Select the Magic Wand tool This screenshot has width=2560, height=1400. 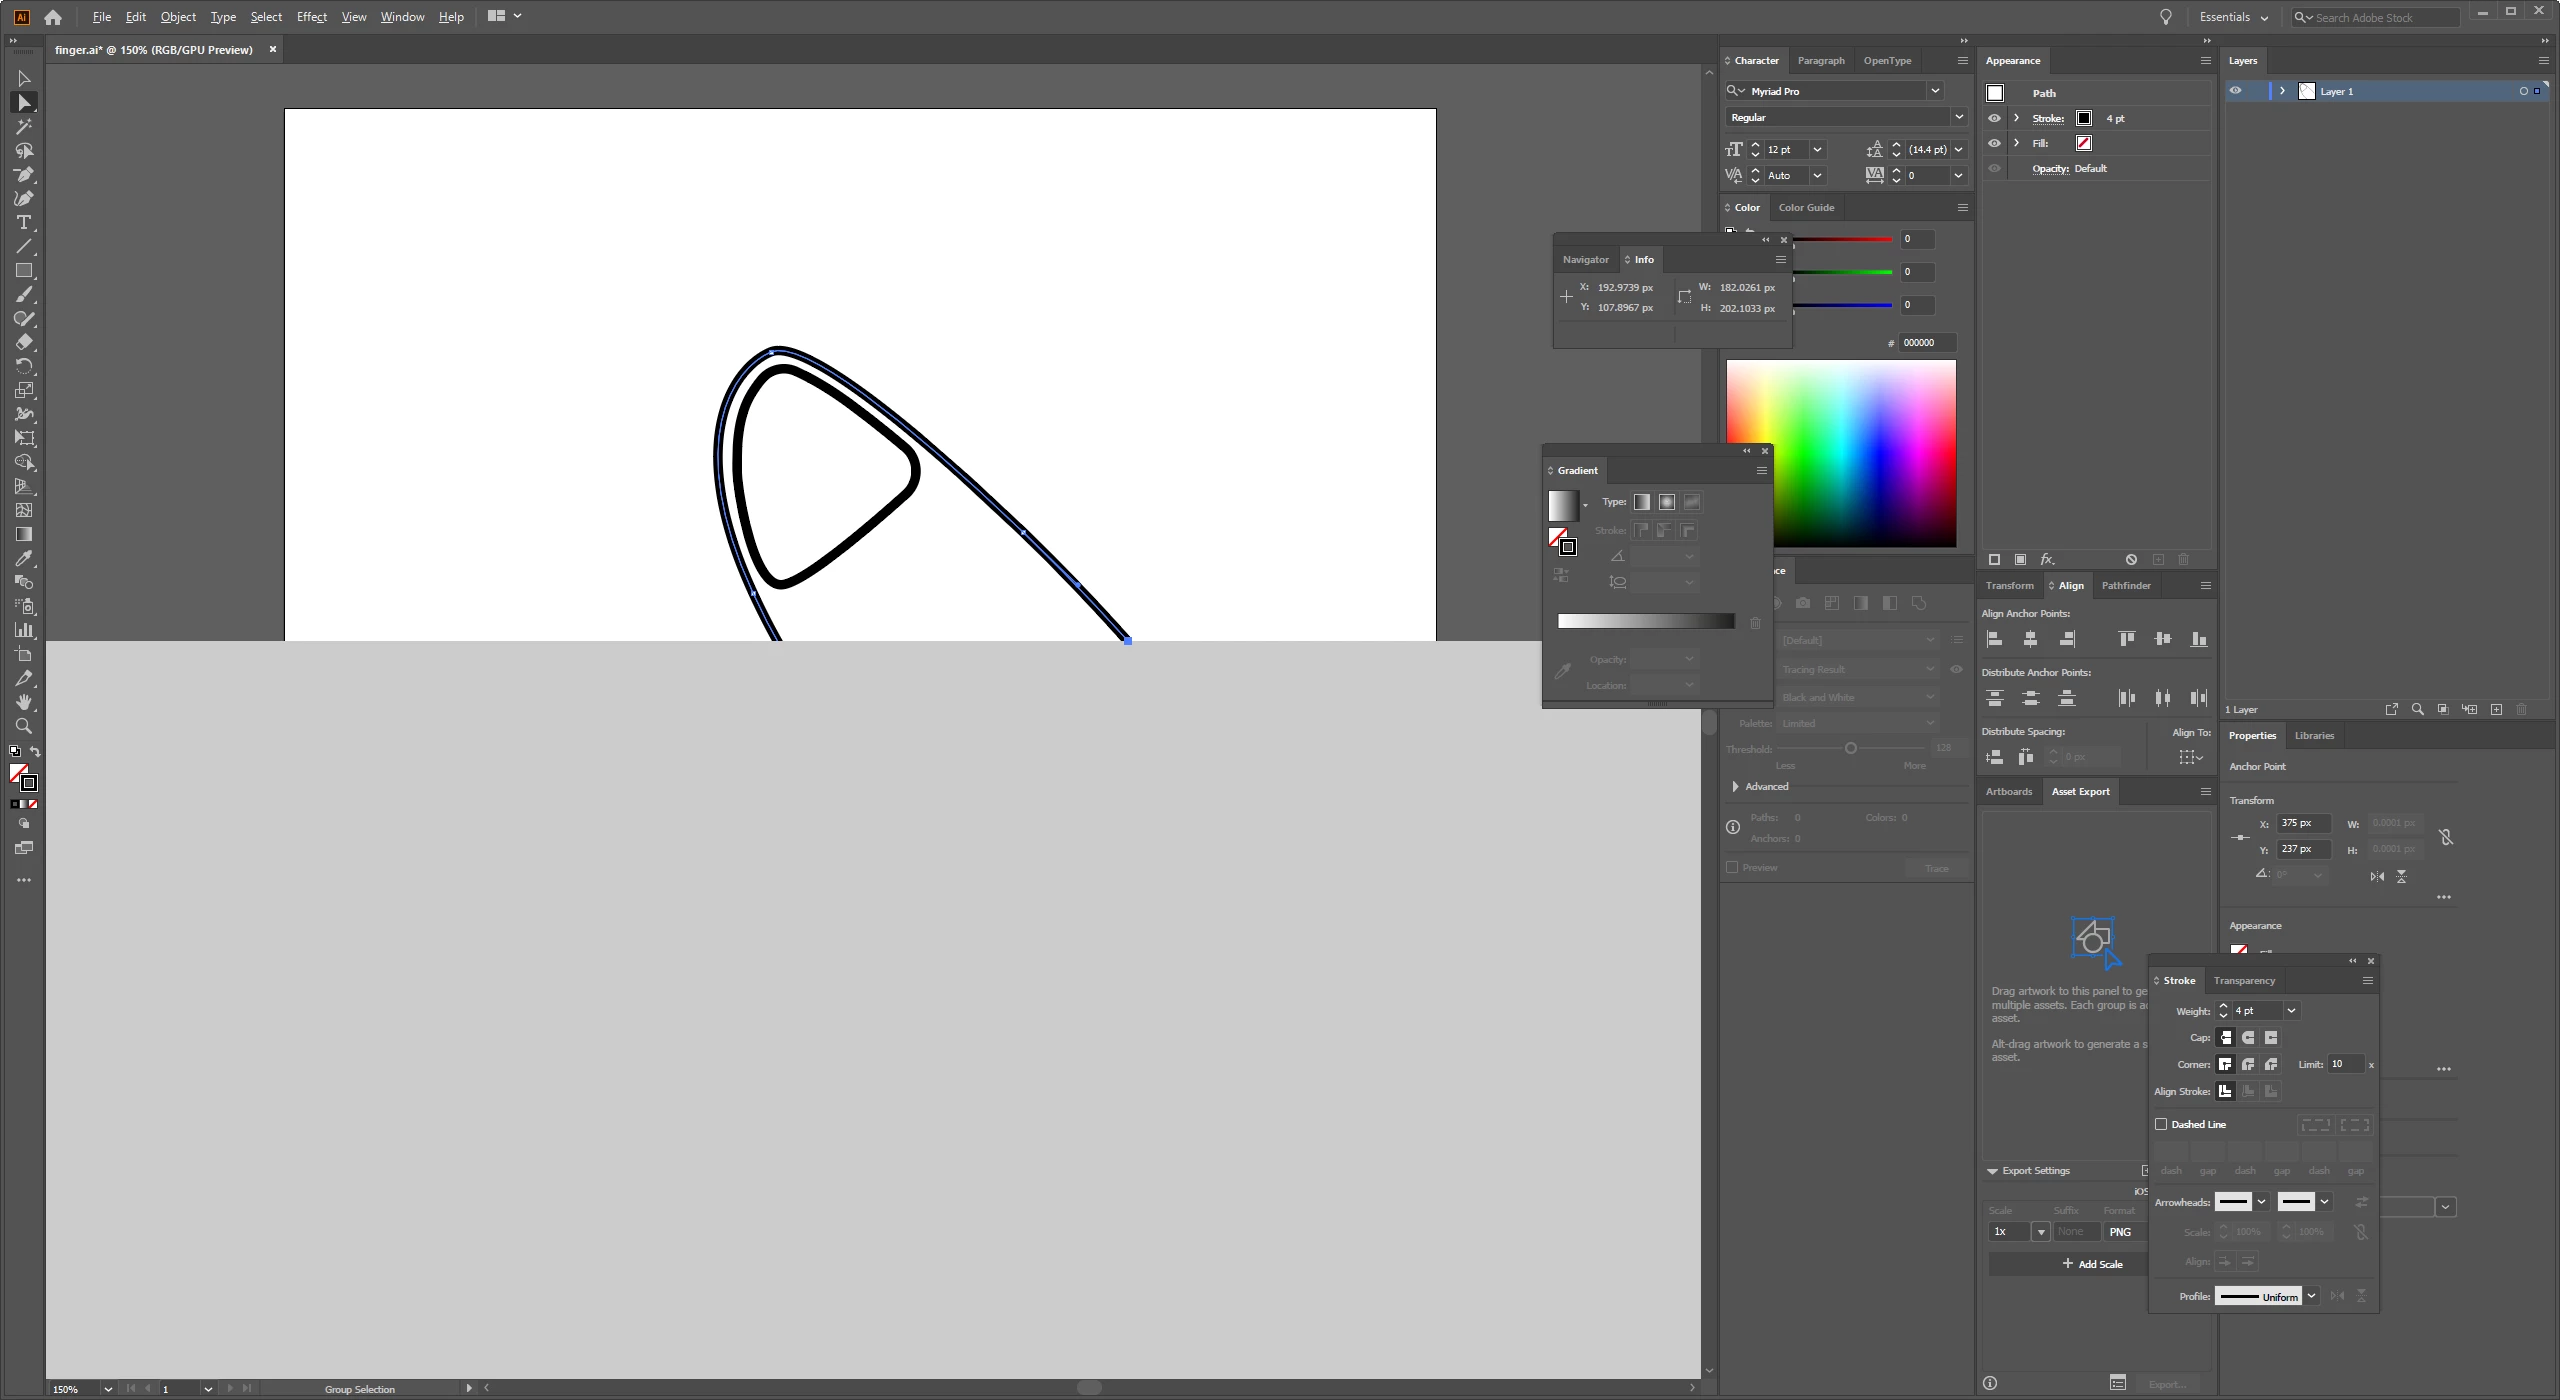(x=24, y=127)
